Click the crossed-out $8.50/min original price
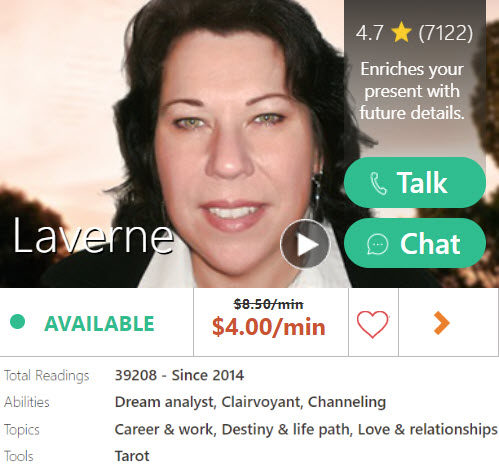Image resolution: width=499 pixels, height=476 pixels. [x=269, y=304]
